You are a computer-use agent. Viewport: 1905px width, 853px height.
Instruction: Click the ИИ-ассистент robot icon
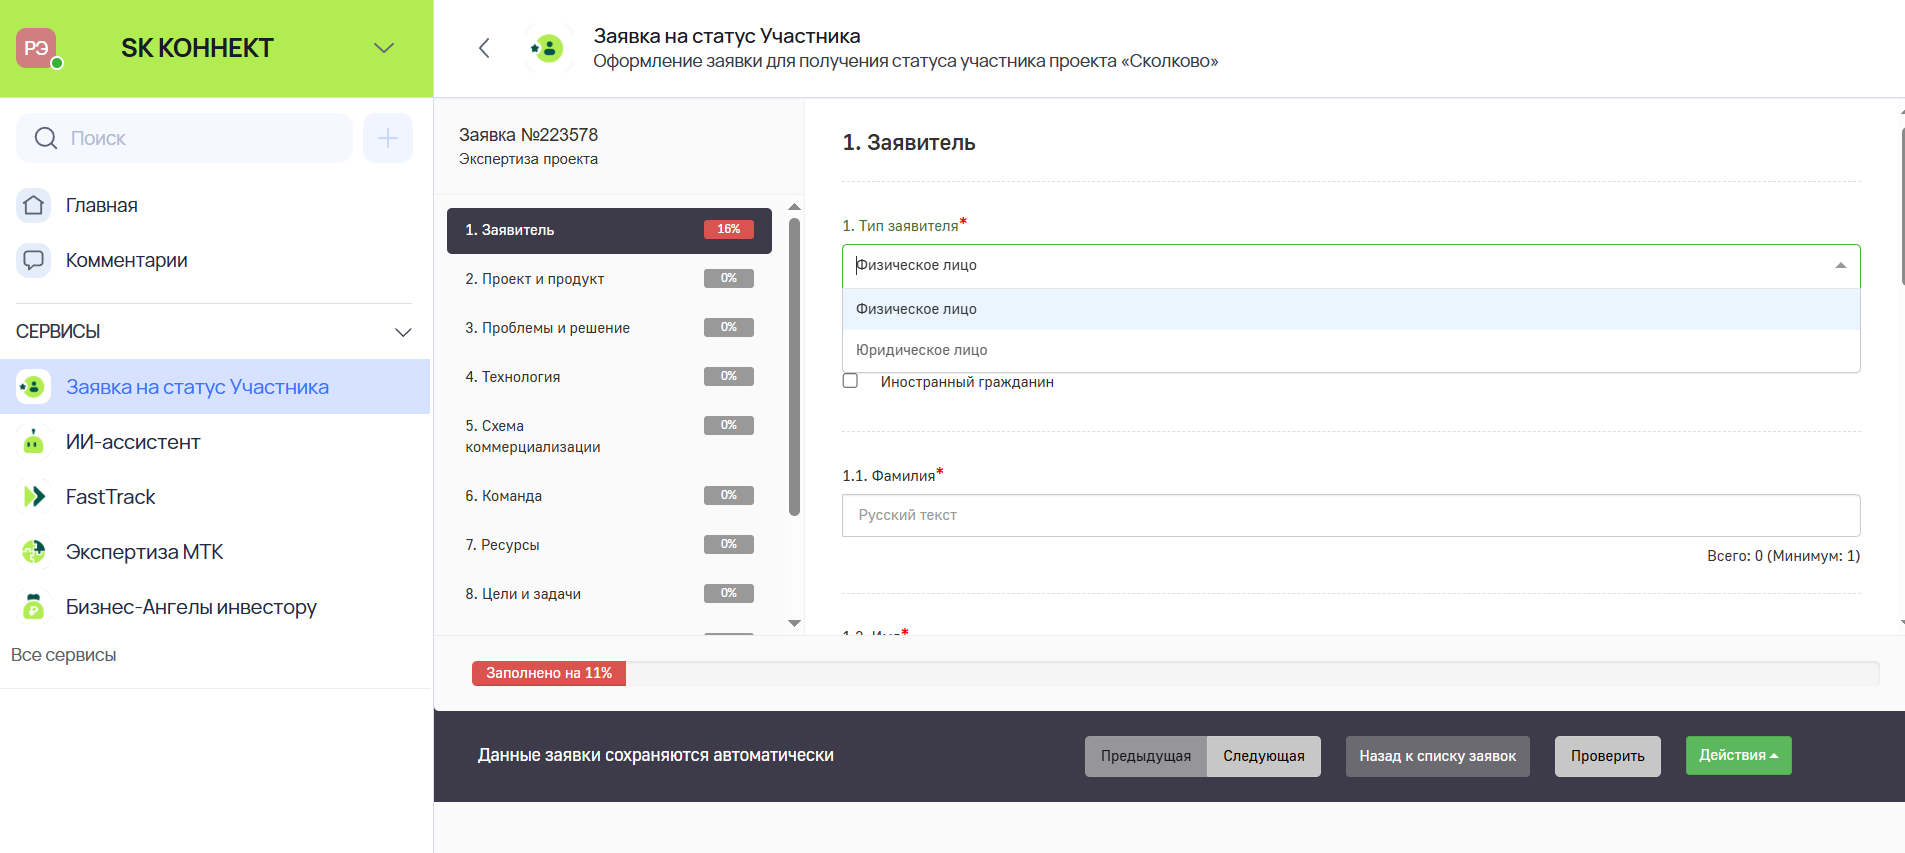(x=33, y=442)
